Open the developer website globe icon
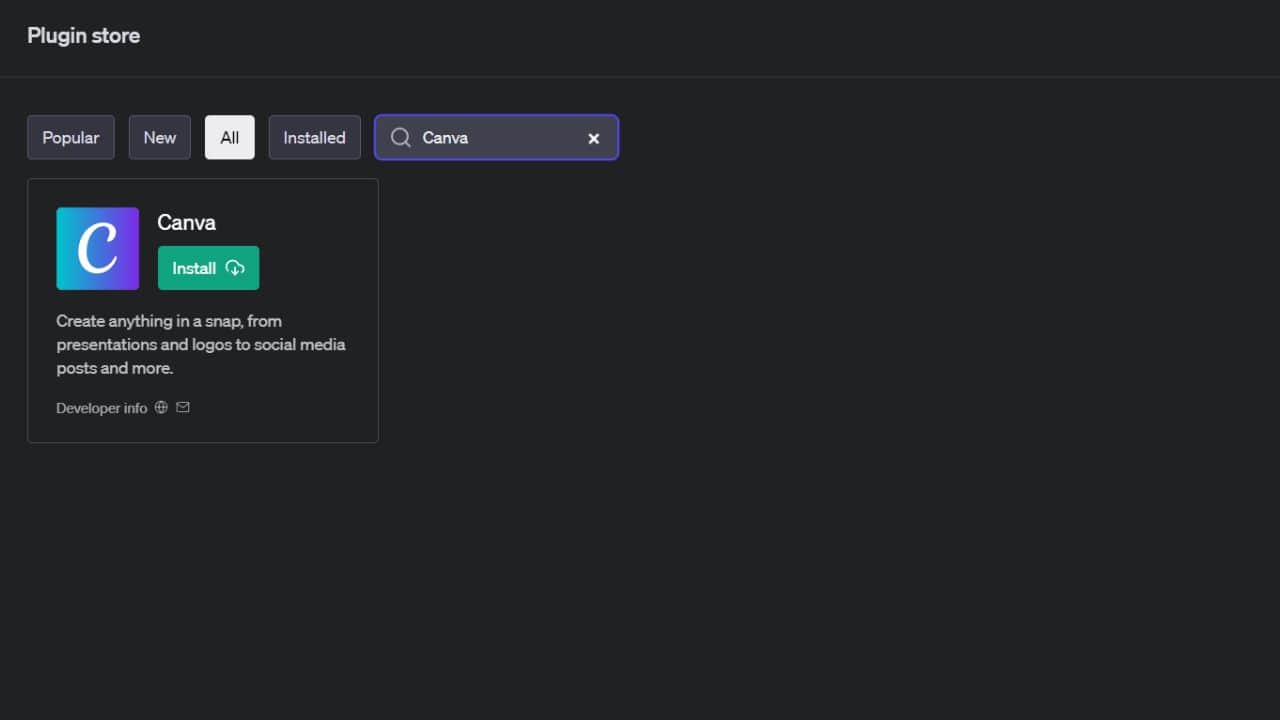This screenshot has height=720, width=1280. (161, 408)
